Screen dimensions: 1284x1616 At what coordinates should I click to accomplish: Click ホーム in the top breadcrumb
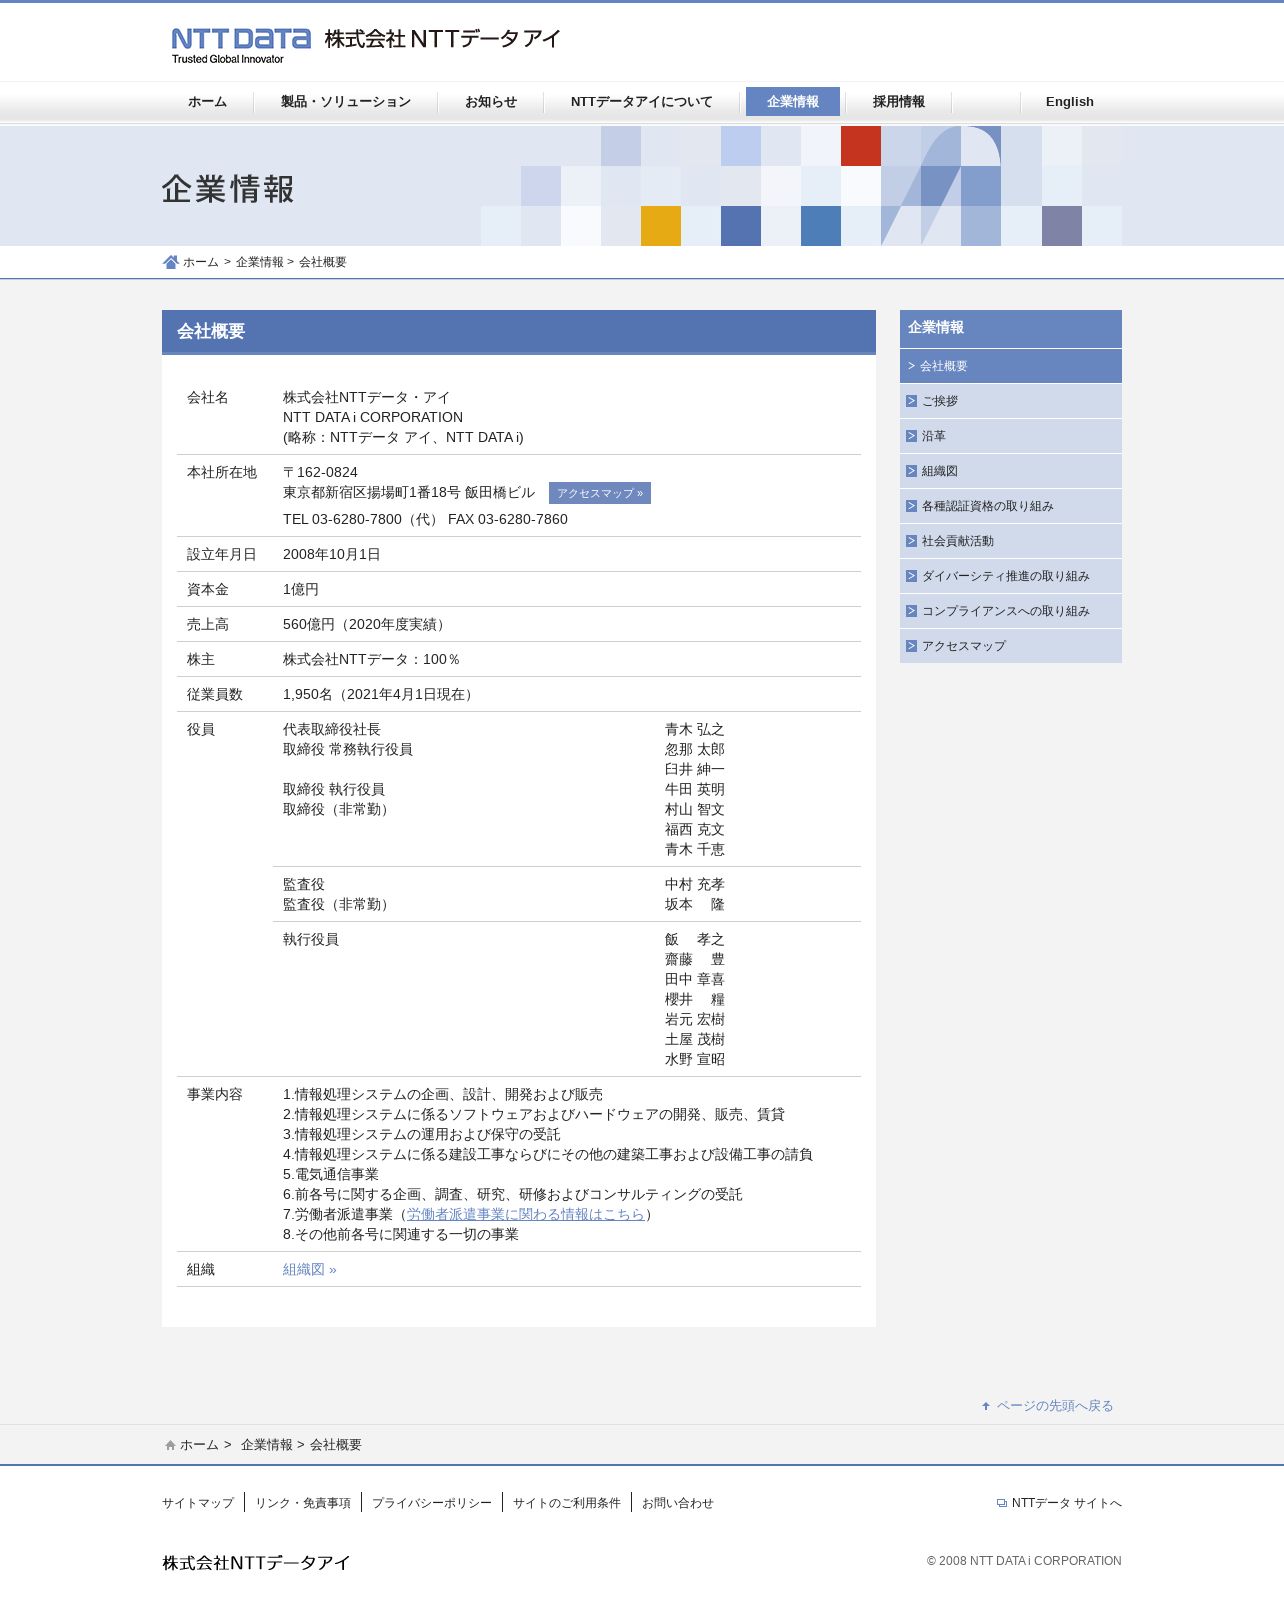tap(201, 262)
